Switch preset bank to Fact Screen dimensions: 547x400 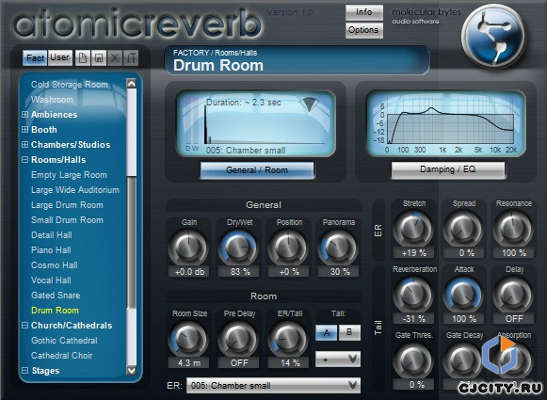pos(35,58)
